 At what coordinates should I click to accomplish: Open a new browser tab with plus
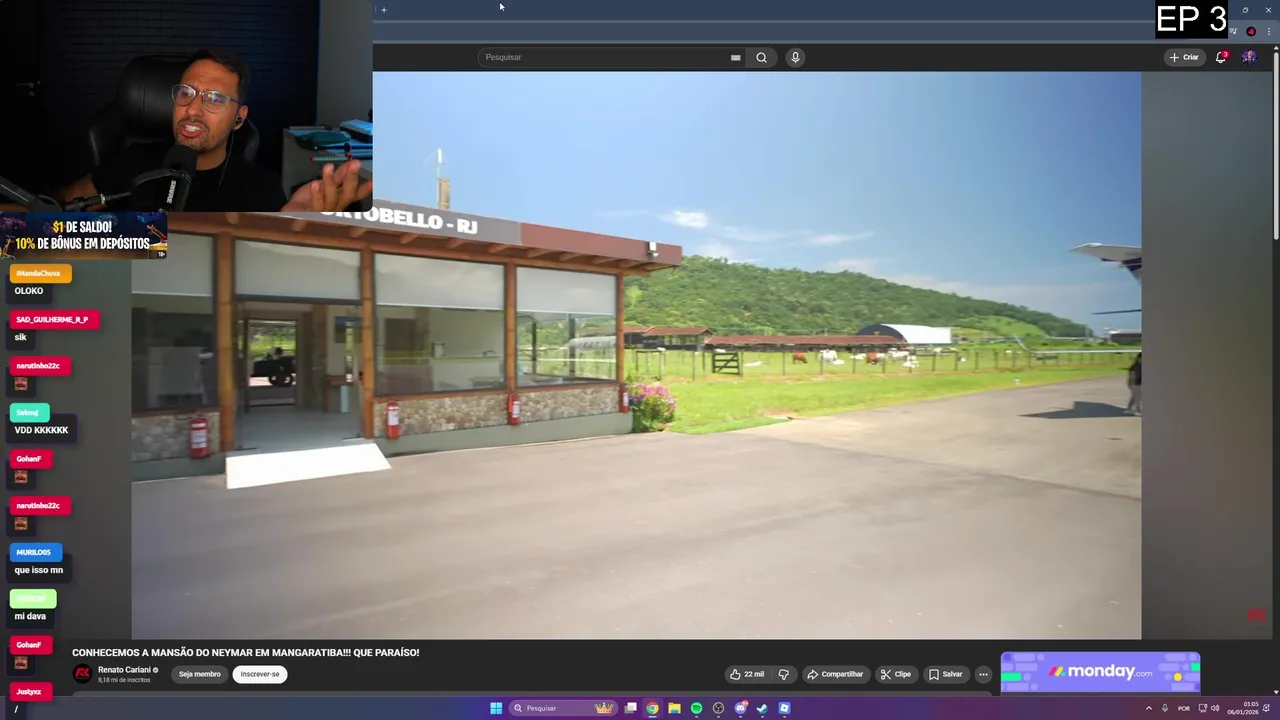[x=384, y=10]
